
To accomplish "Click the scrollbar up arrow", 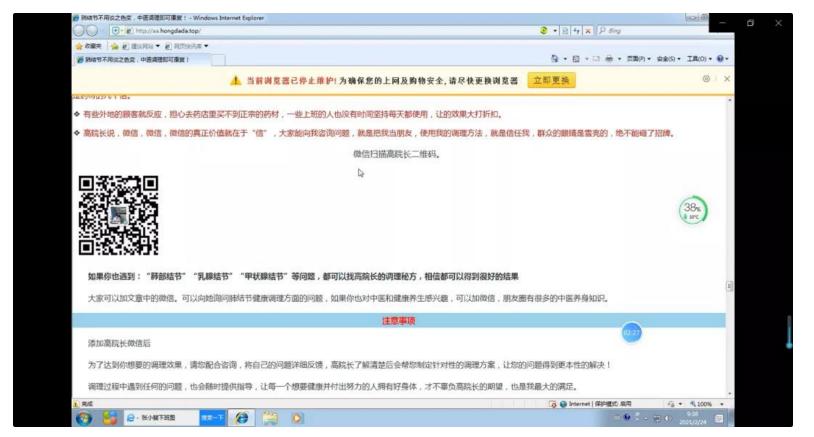I will point(729,100).
